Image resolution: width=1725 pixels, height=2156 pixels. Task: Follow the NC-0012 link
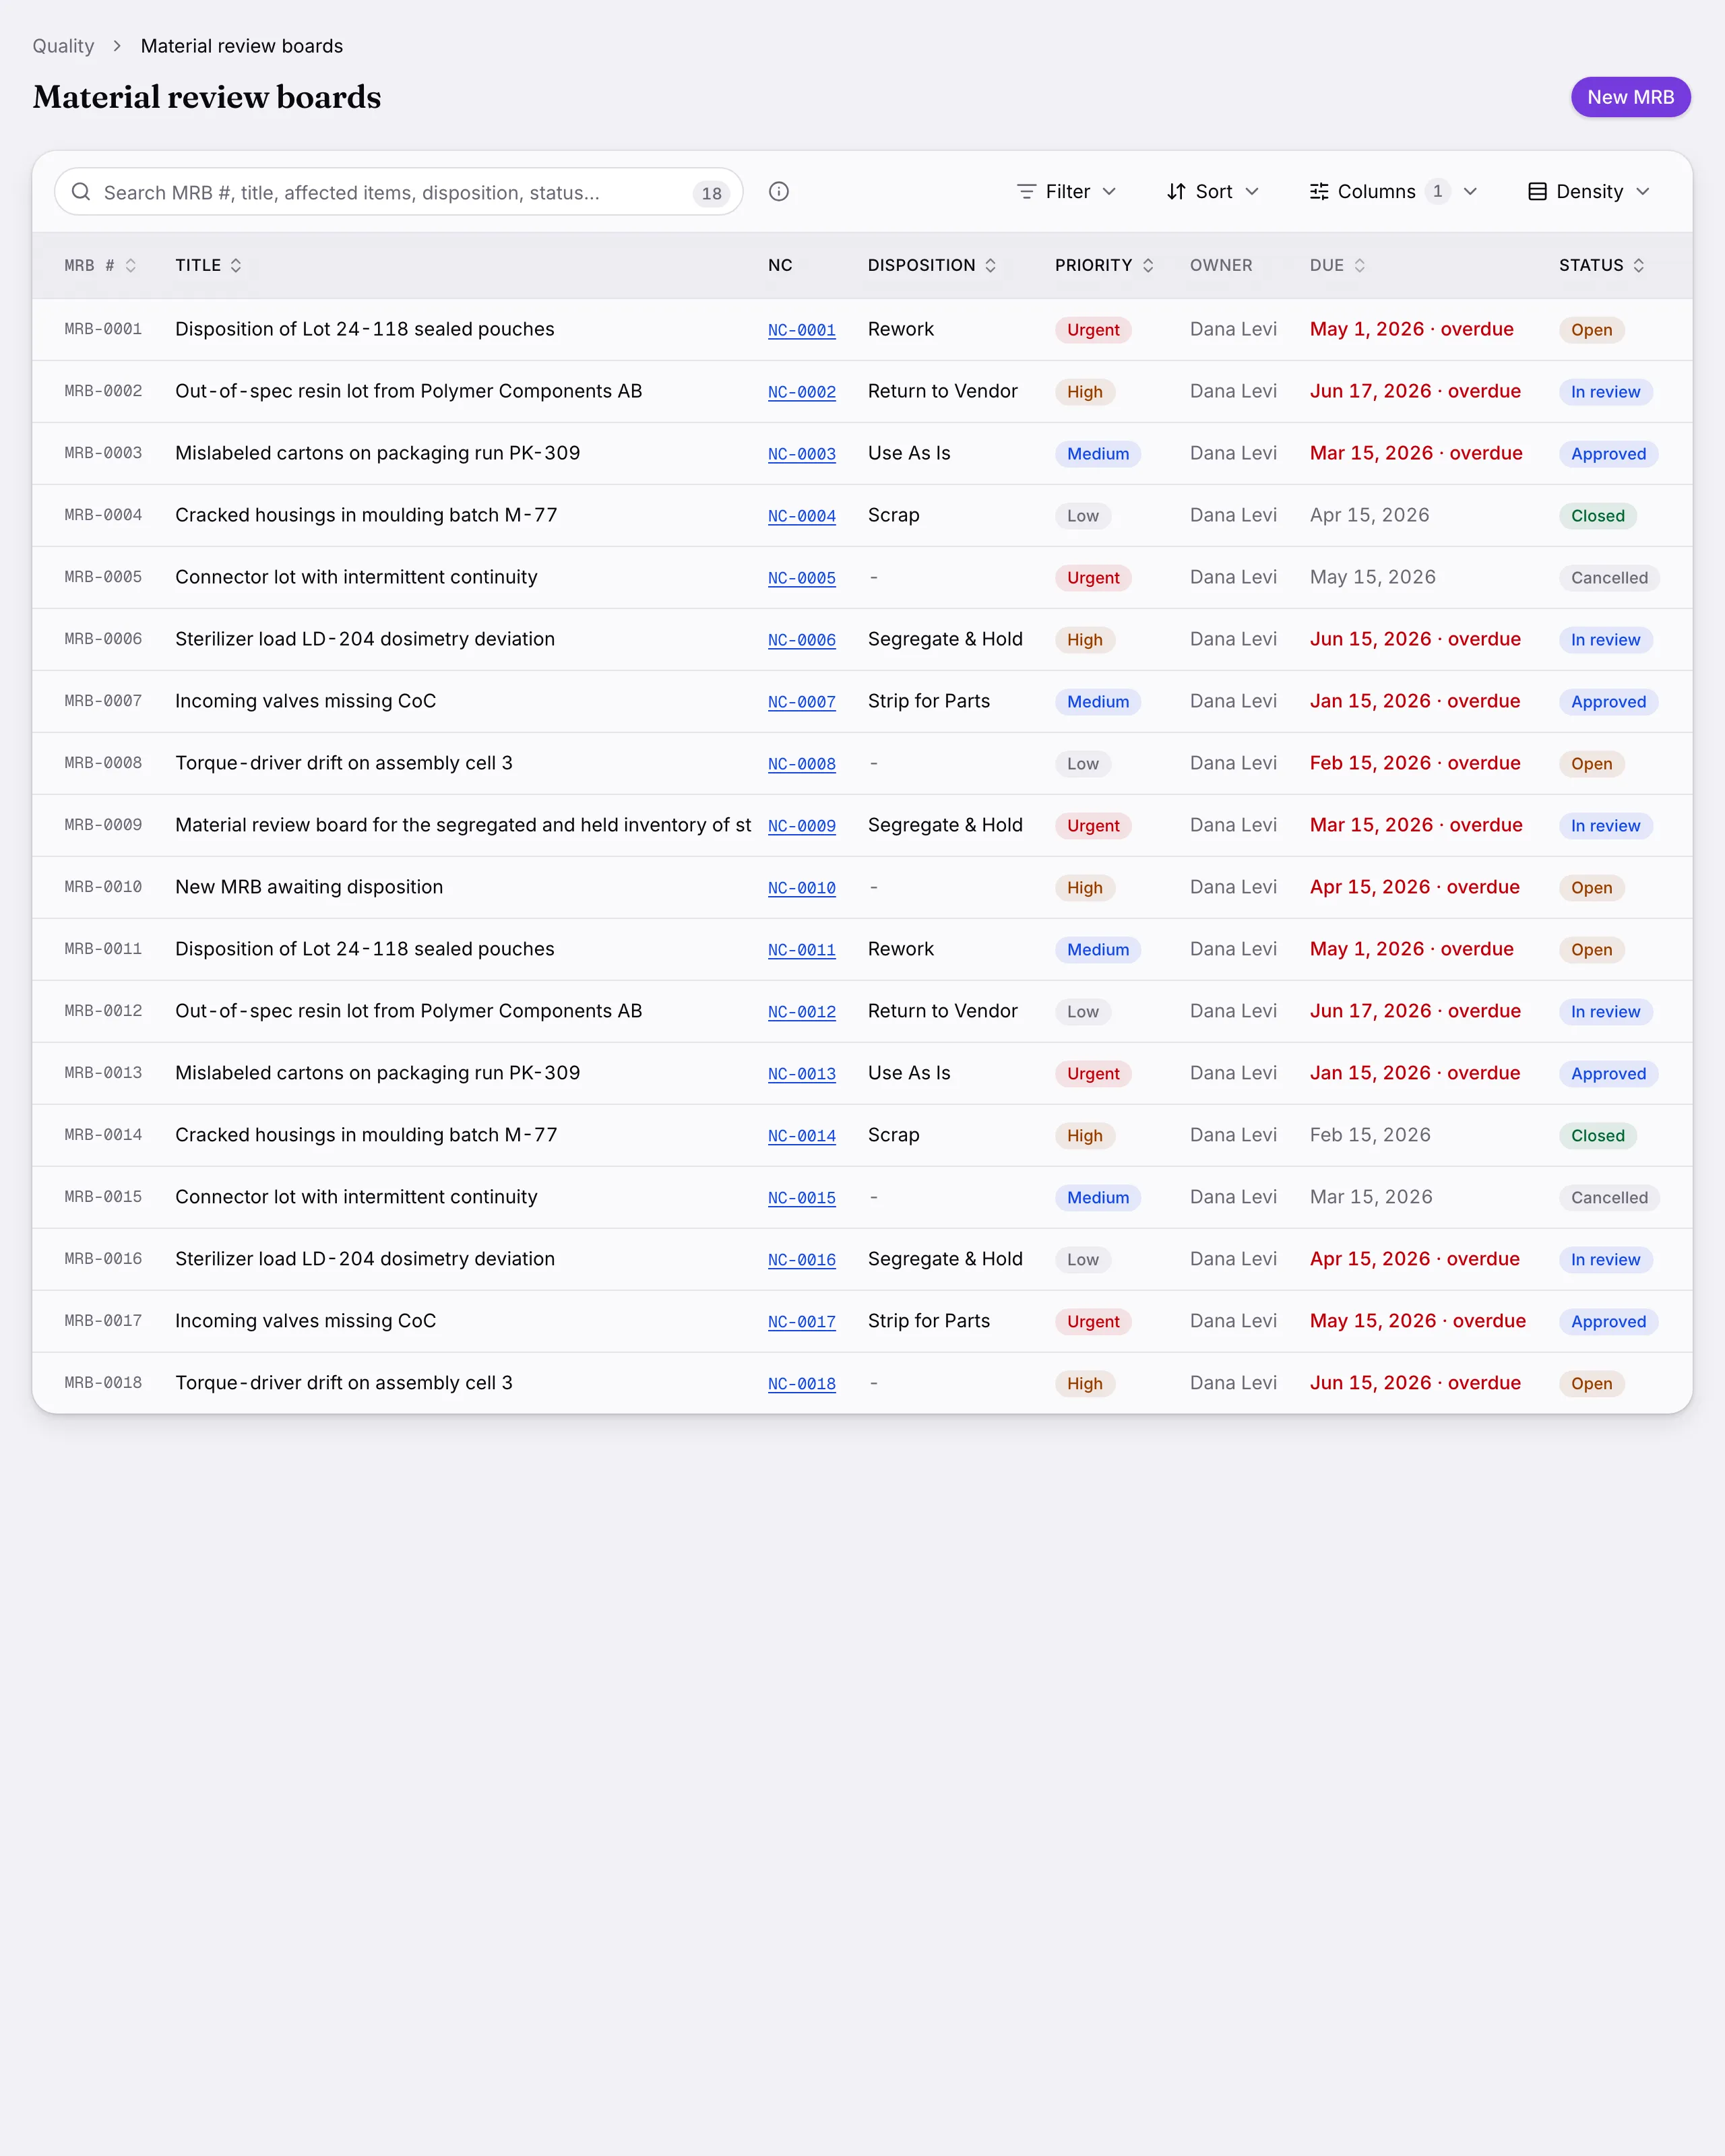pos(801,1012)
